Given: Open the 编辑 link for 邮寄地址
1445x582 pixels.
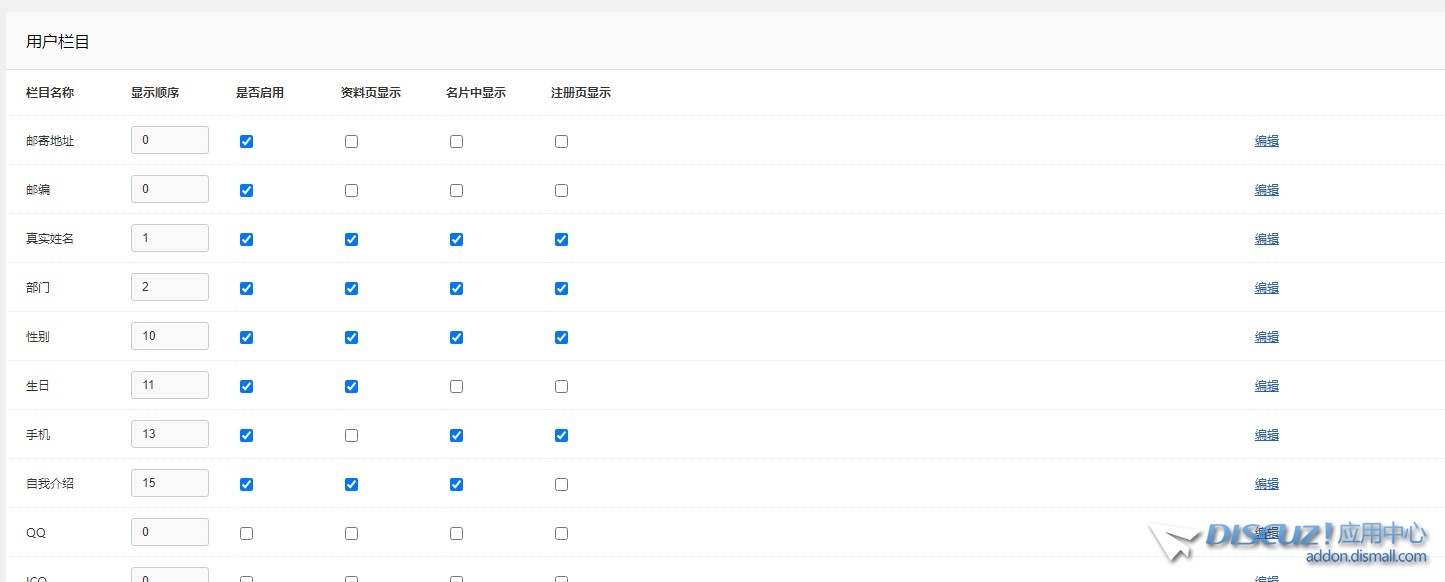Looking at the screenshot, I should coord(1266,141).
